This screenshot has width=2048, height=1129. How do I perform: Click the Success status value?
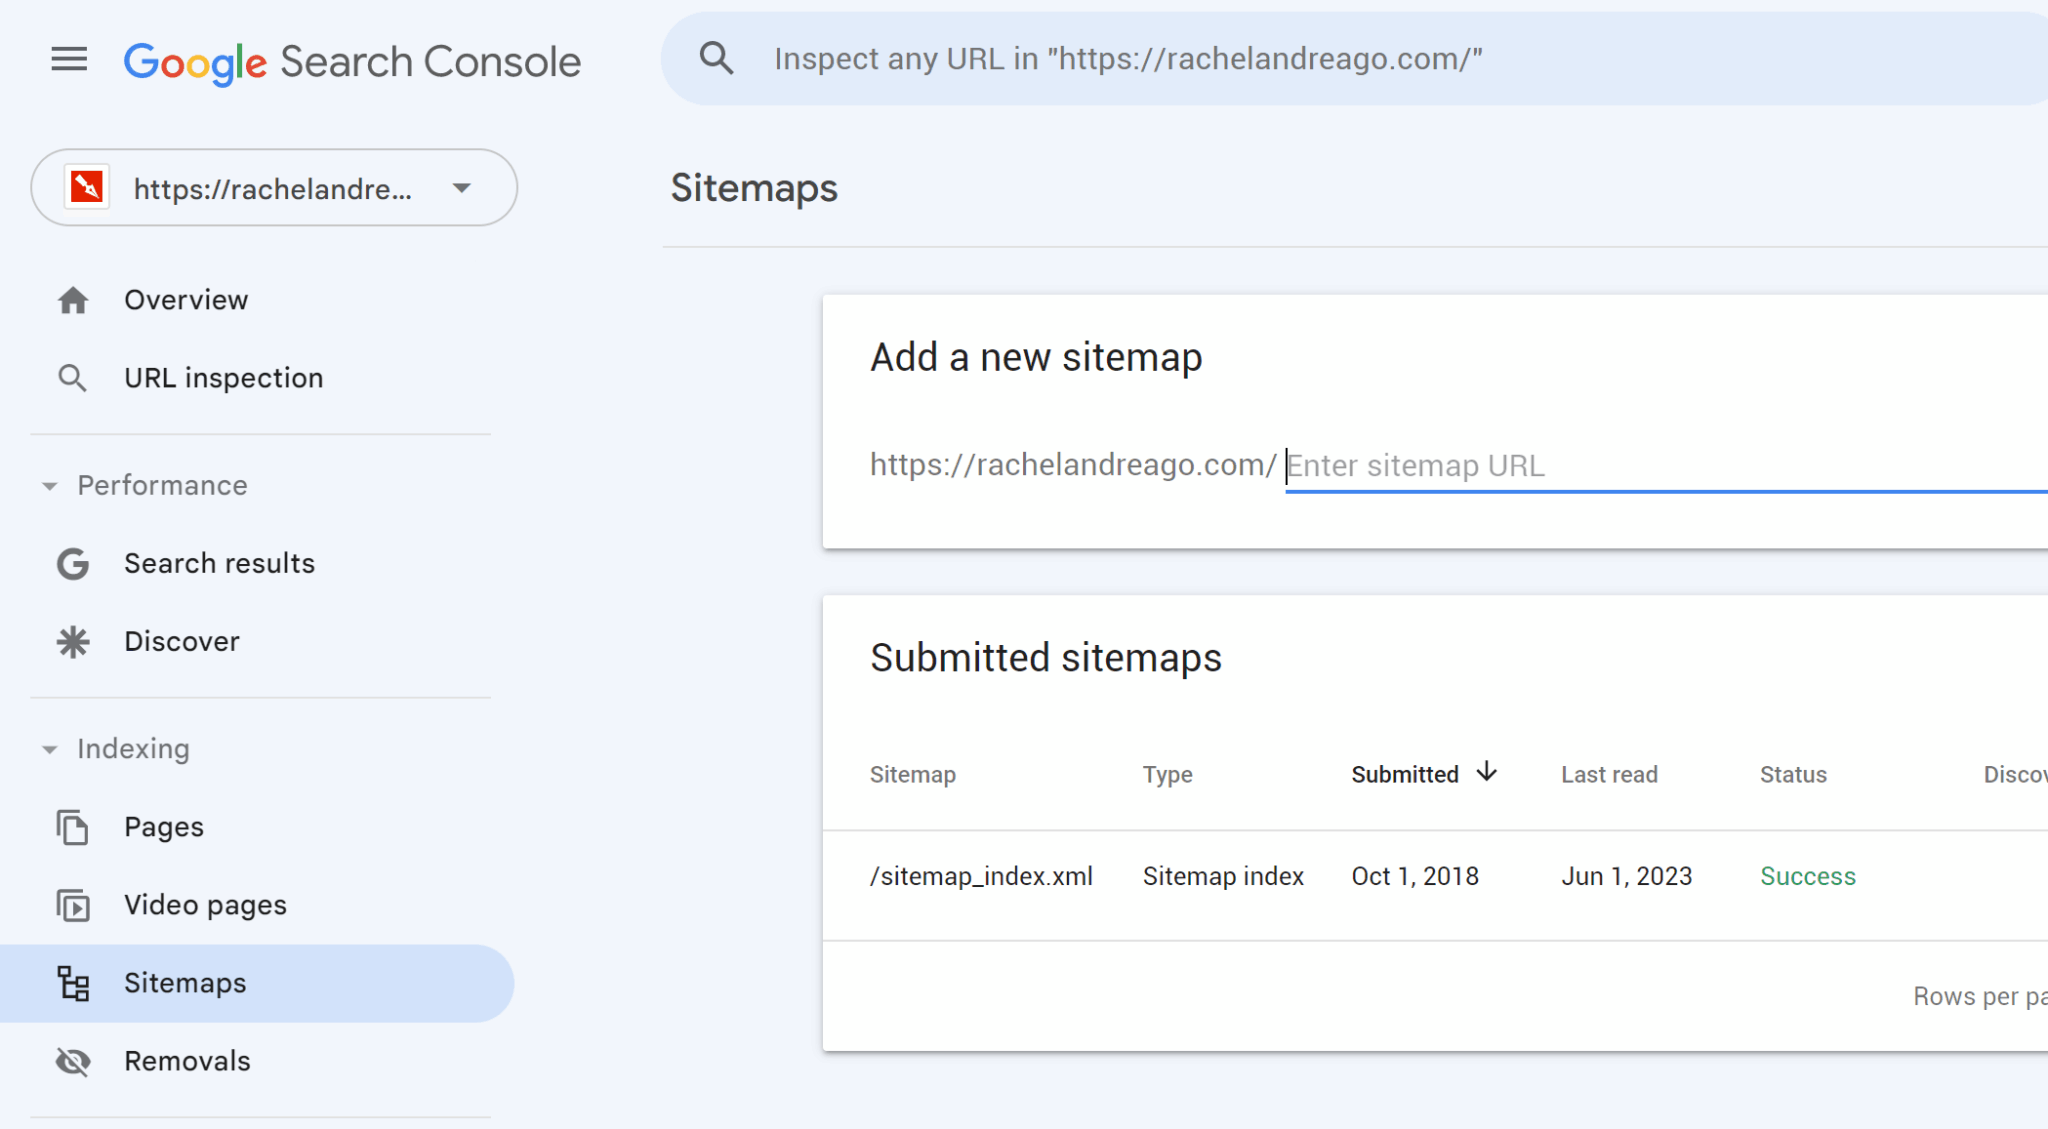coord(1807,876)
